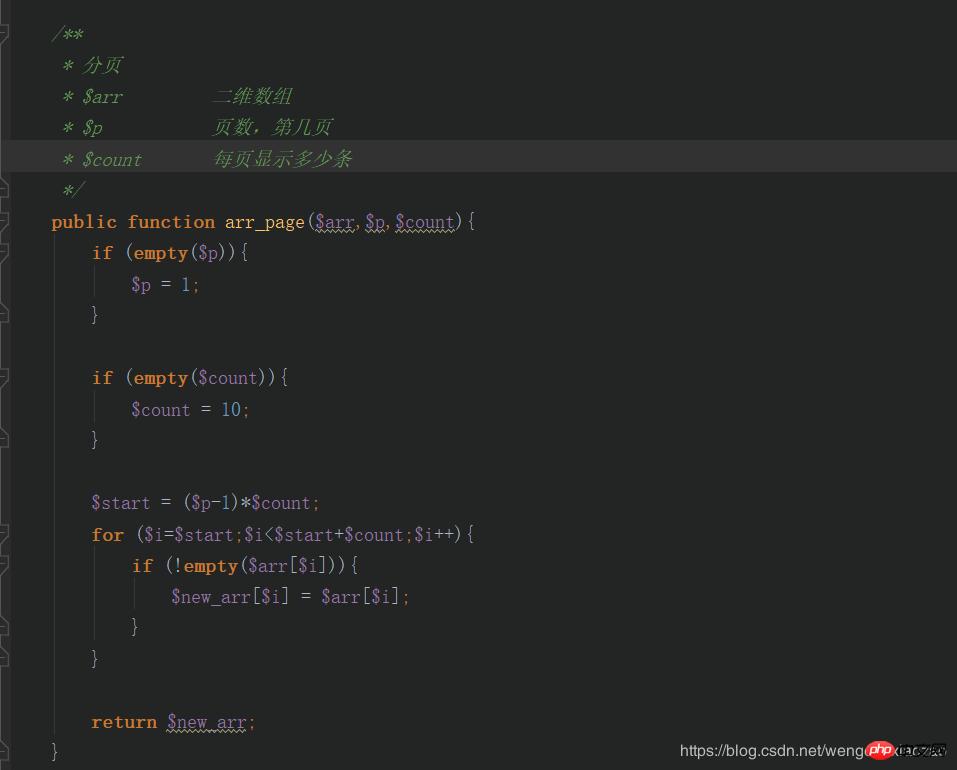
Task: Click the underlined $arr parameter in signature
Action: pyautogui.click(x=334, y=222)
